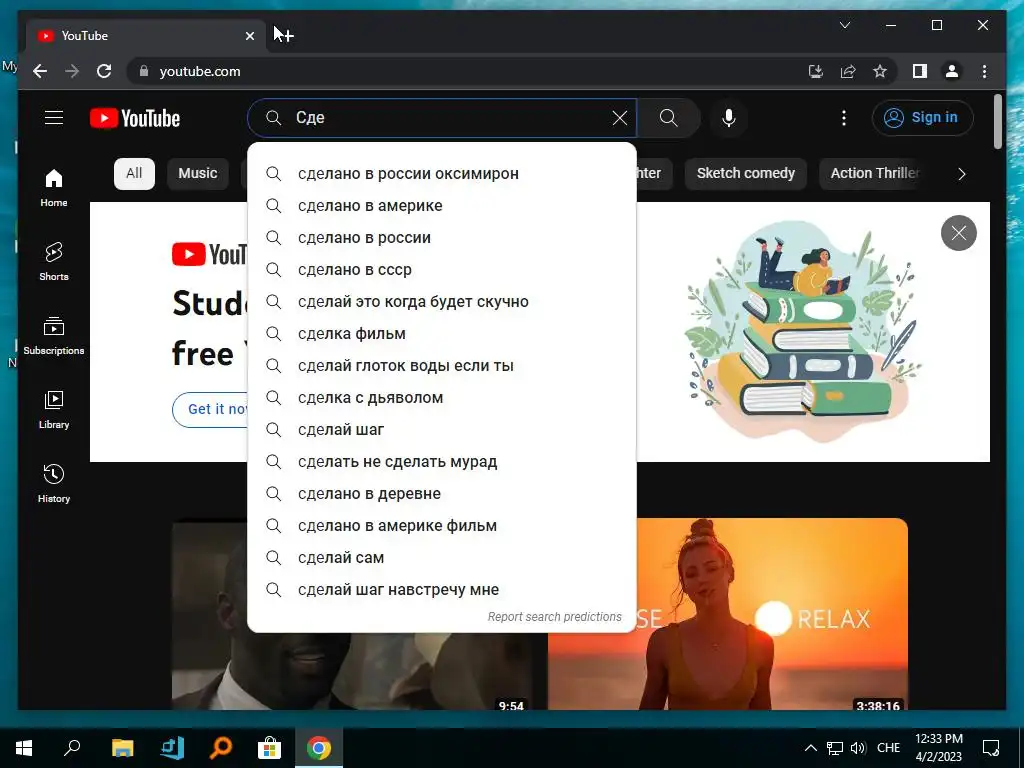The width and height of the screenshot is (1024, 768).
Task: Pick suggestion "сделай шаг навстречу мне"
Action: 442,590
